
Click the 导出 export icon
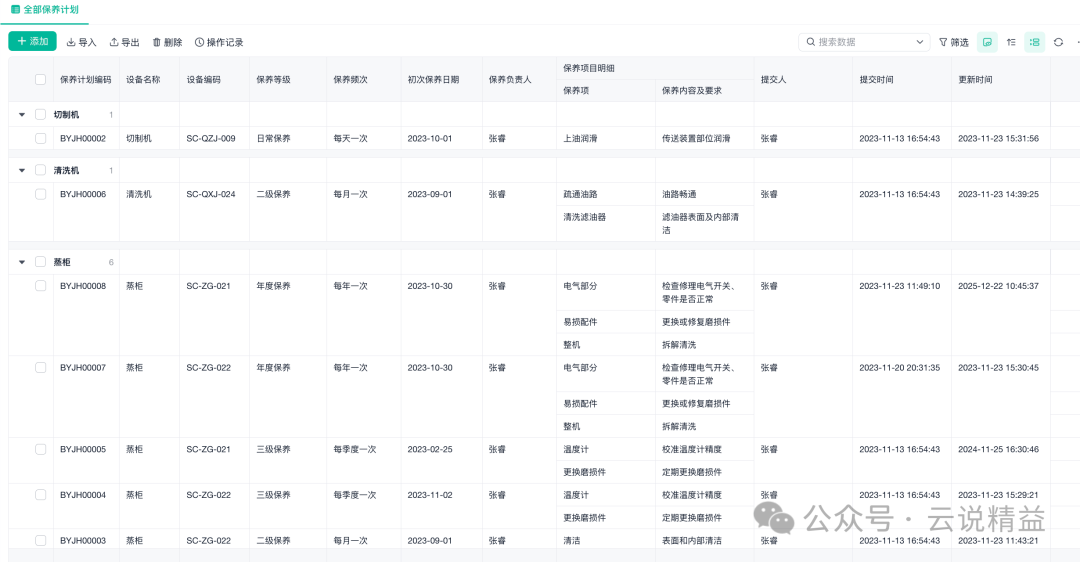114,42
